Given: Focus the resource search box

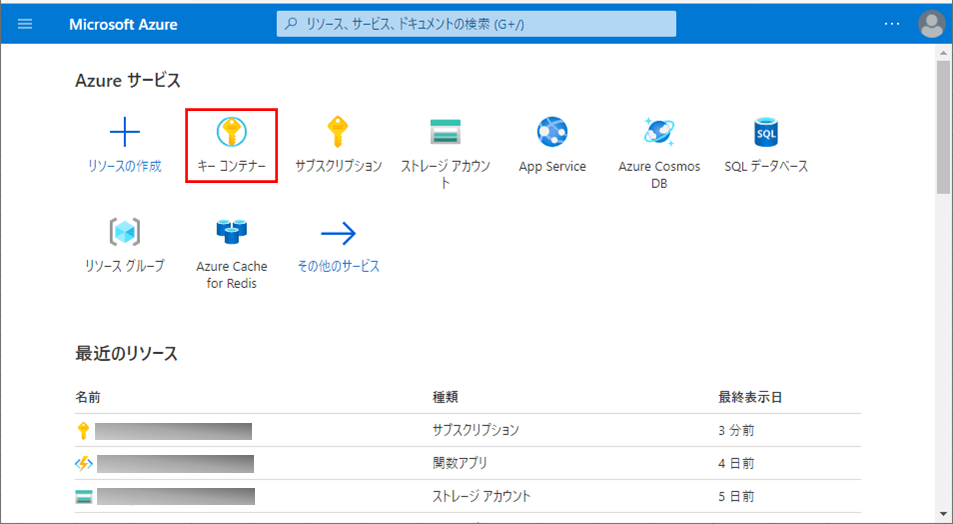Looking at the screenshot, I should pos(476,24).
